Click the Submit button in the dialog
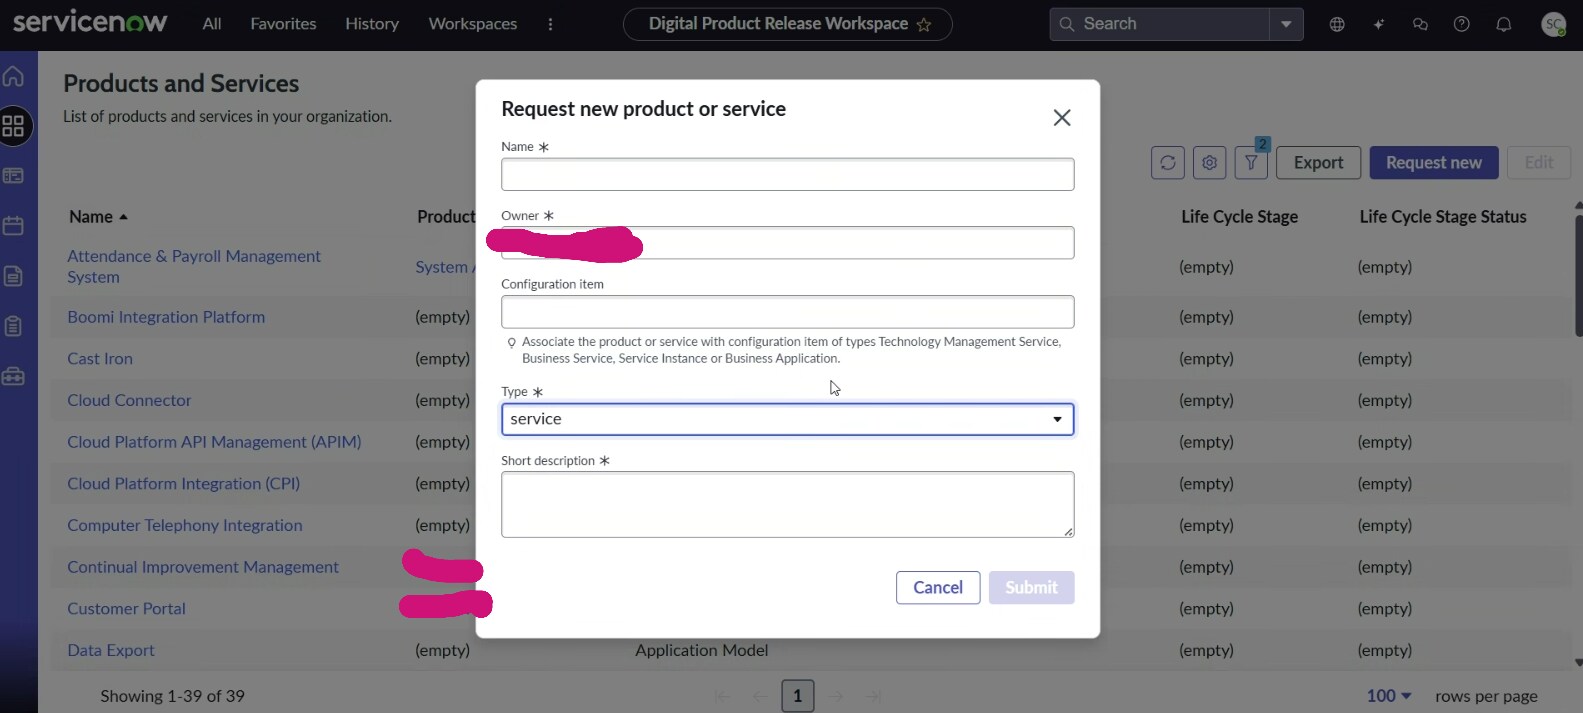The width and height of the screenshot is (1583, 713). (x=1031, y=588)
